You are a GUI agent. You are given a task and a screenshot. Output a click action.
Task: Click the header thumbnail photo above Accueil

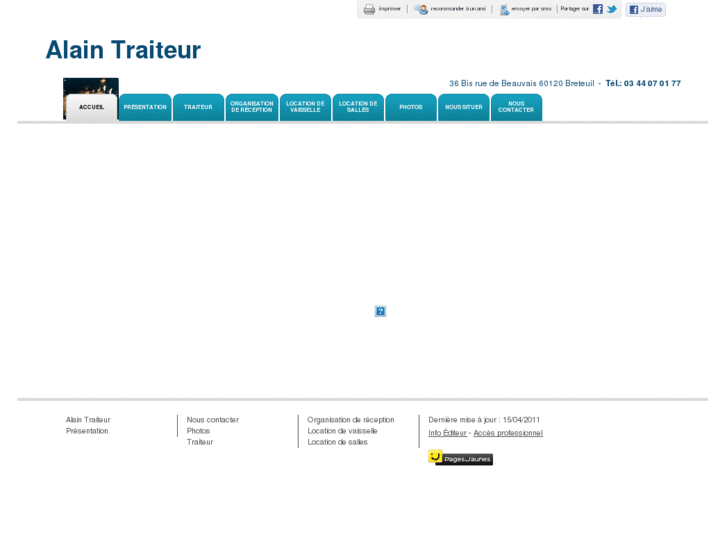tap(91, 86)
